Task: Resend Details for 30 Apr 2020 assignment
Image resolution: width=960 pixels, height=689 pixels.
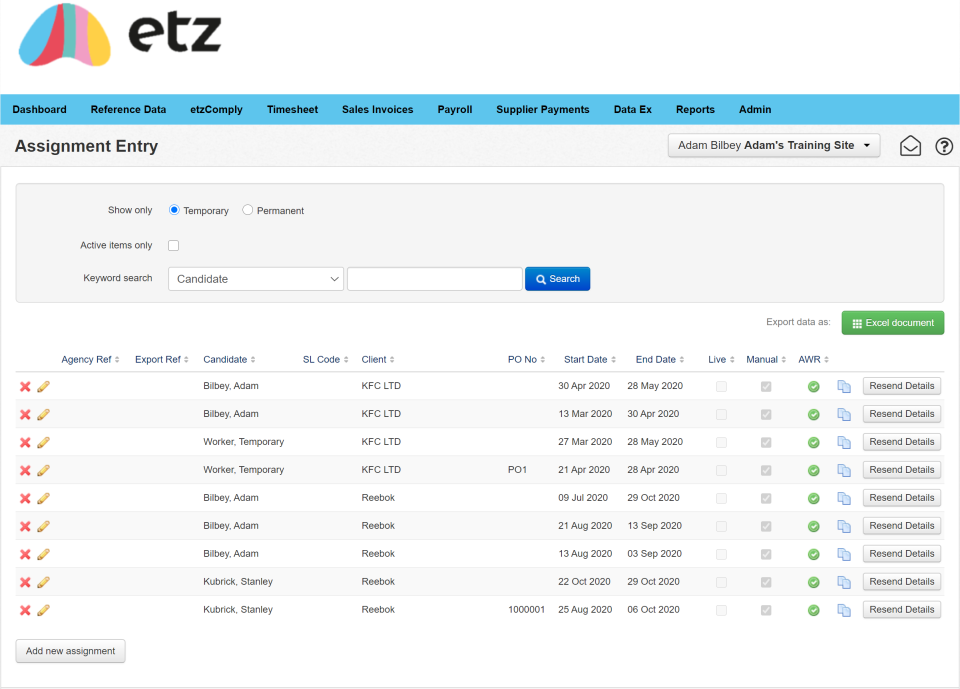Action: pyautogui.click(x=901, y=386)
